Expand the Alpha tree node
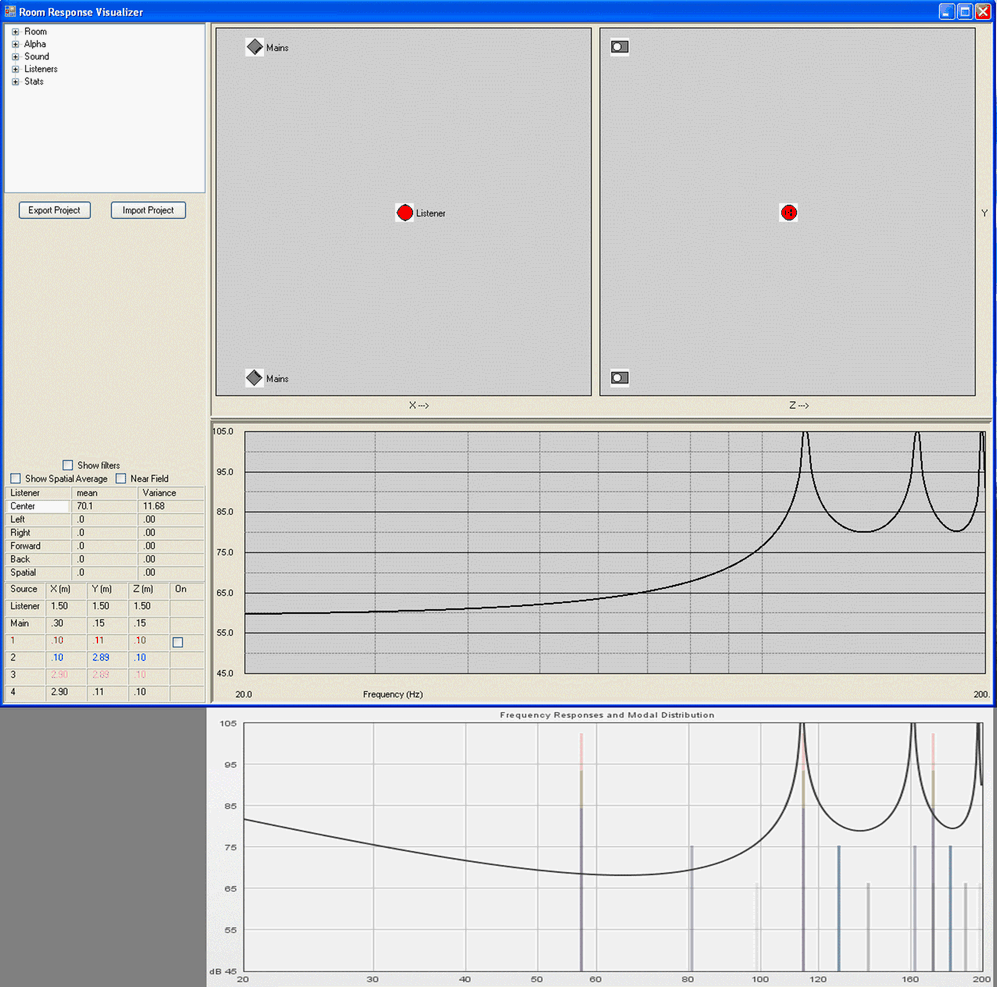 15,45
